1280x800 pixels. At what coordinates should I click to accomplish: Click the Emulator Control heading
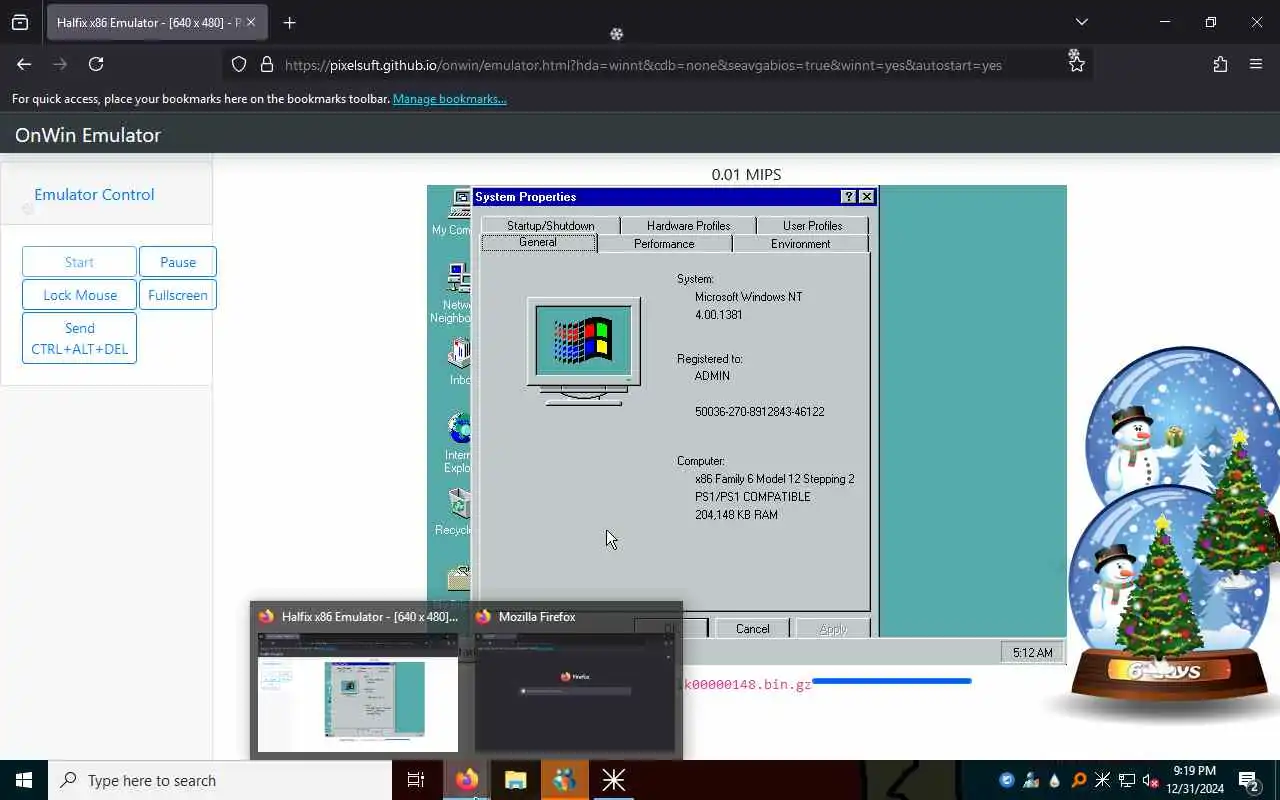tap(94, 194)
